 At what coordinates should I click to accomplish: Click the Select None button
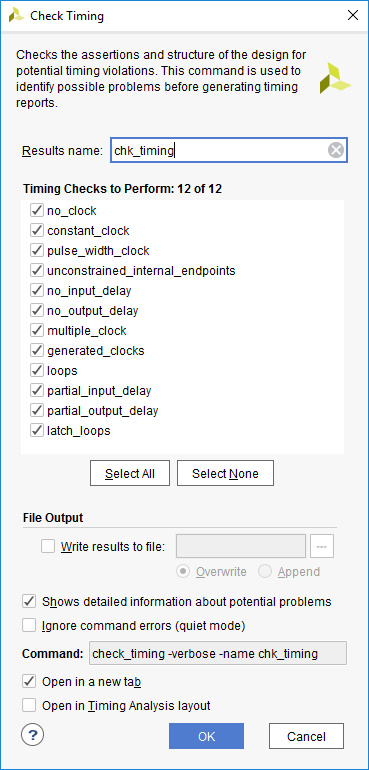coord(225,473)
